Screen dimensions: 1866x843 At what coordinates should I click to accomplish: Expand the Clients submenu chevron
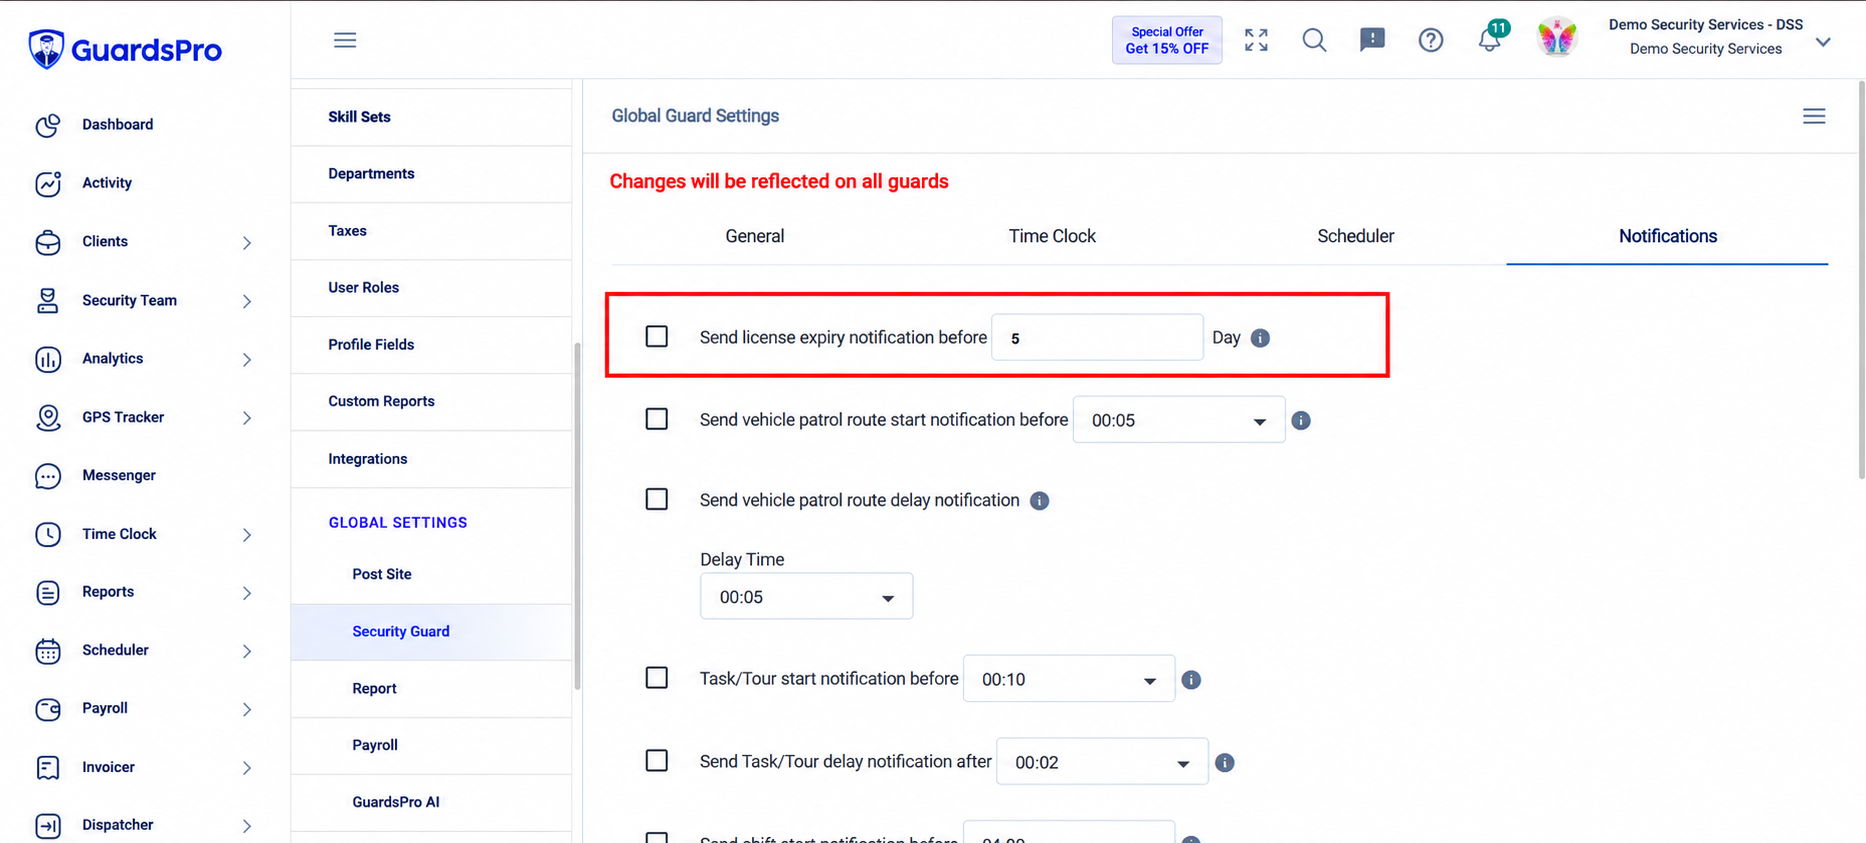247,243
